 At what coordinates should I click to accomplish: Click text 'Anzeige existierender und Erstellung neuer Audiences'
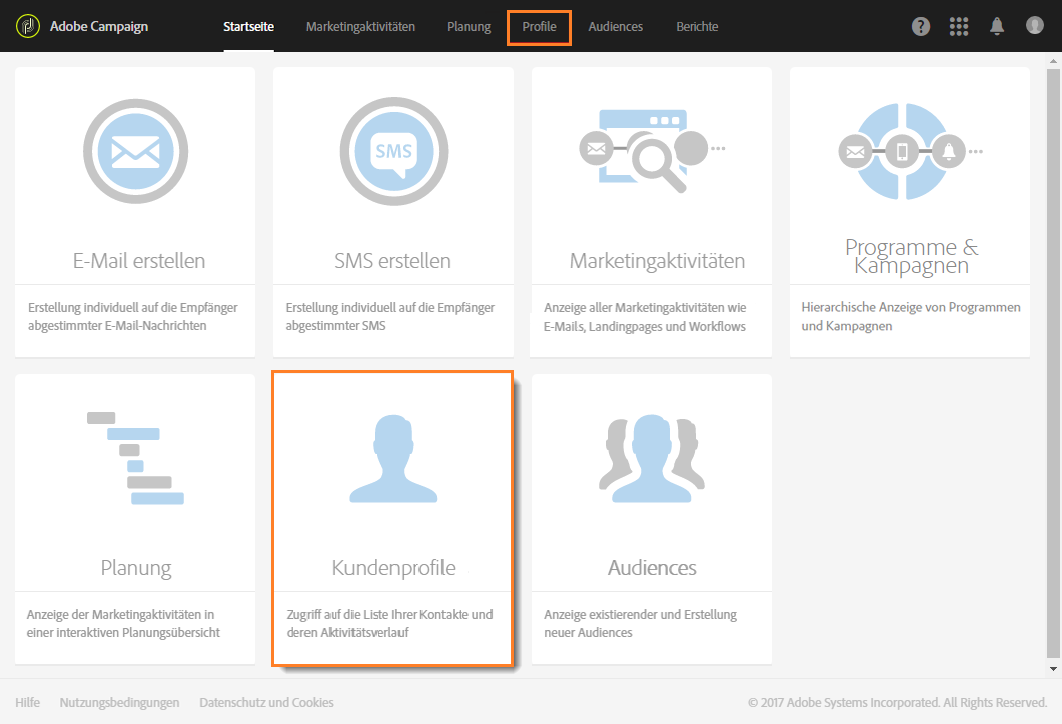click(640, 624)
